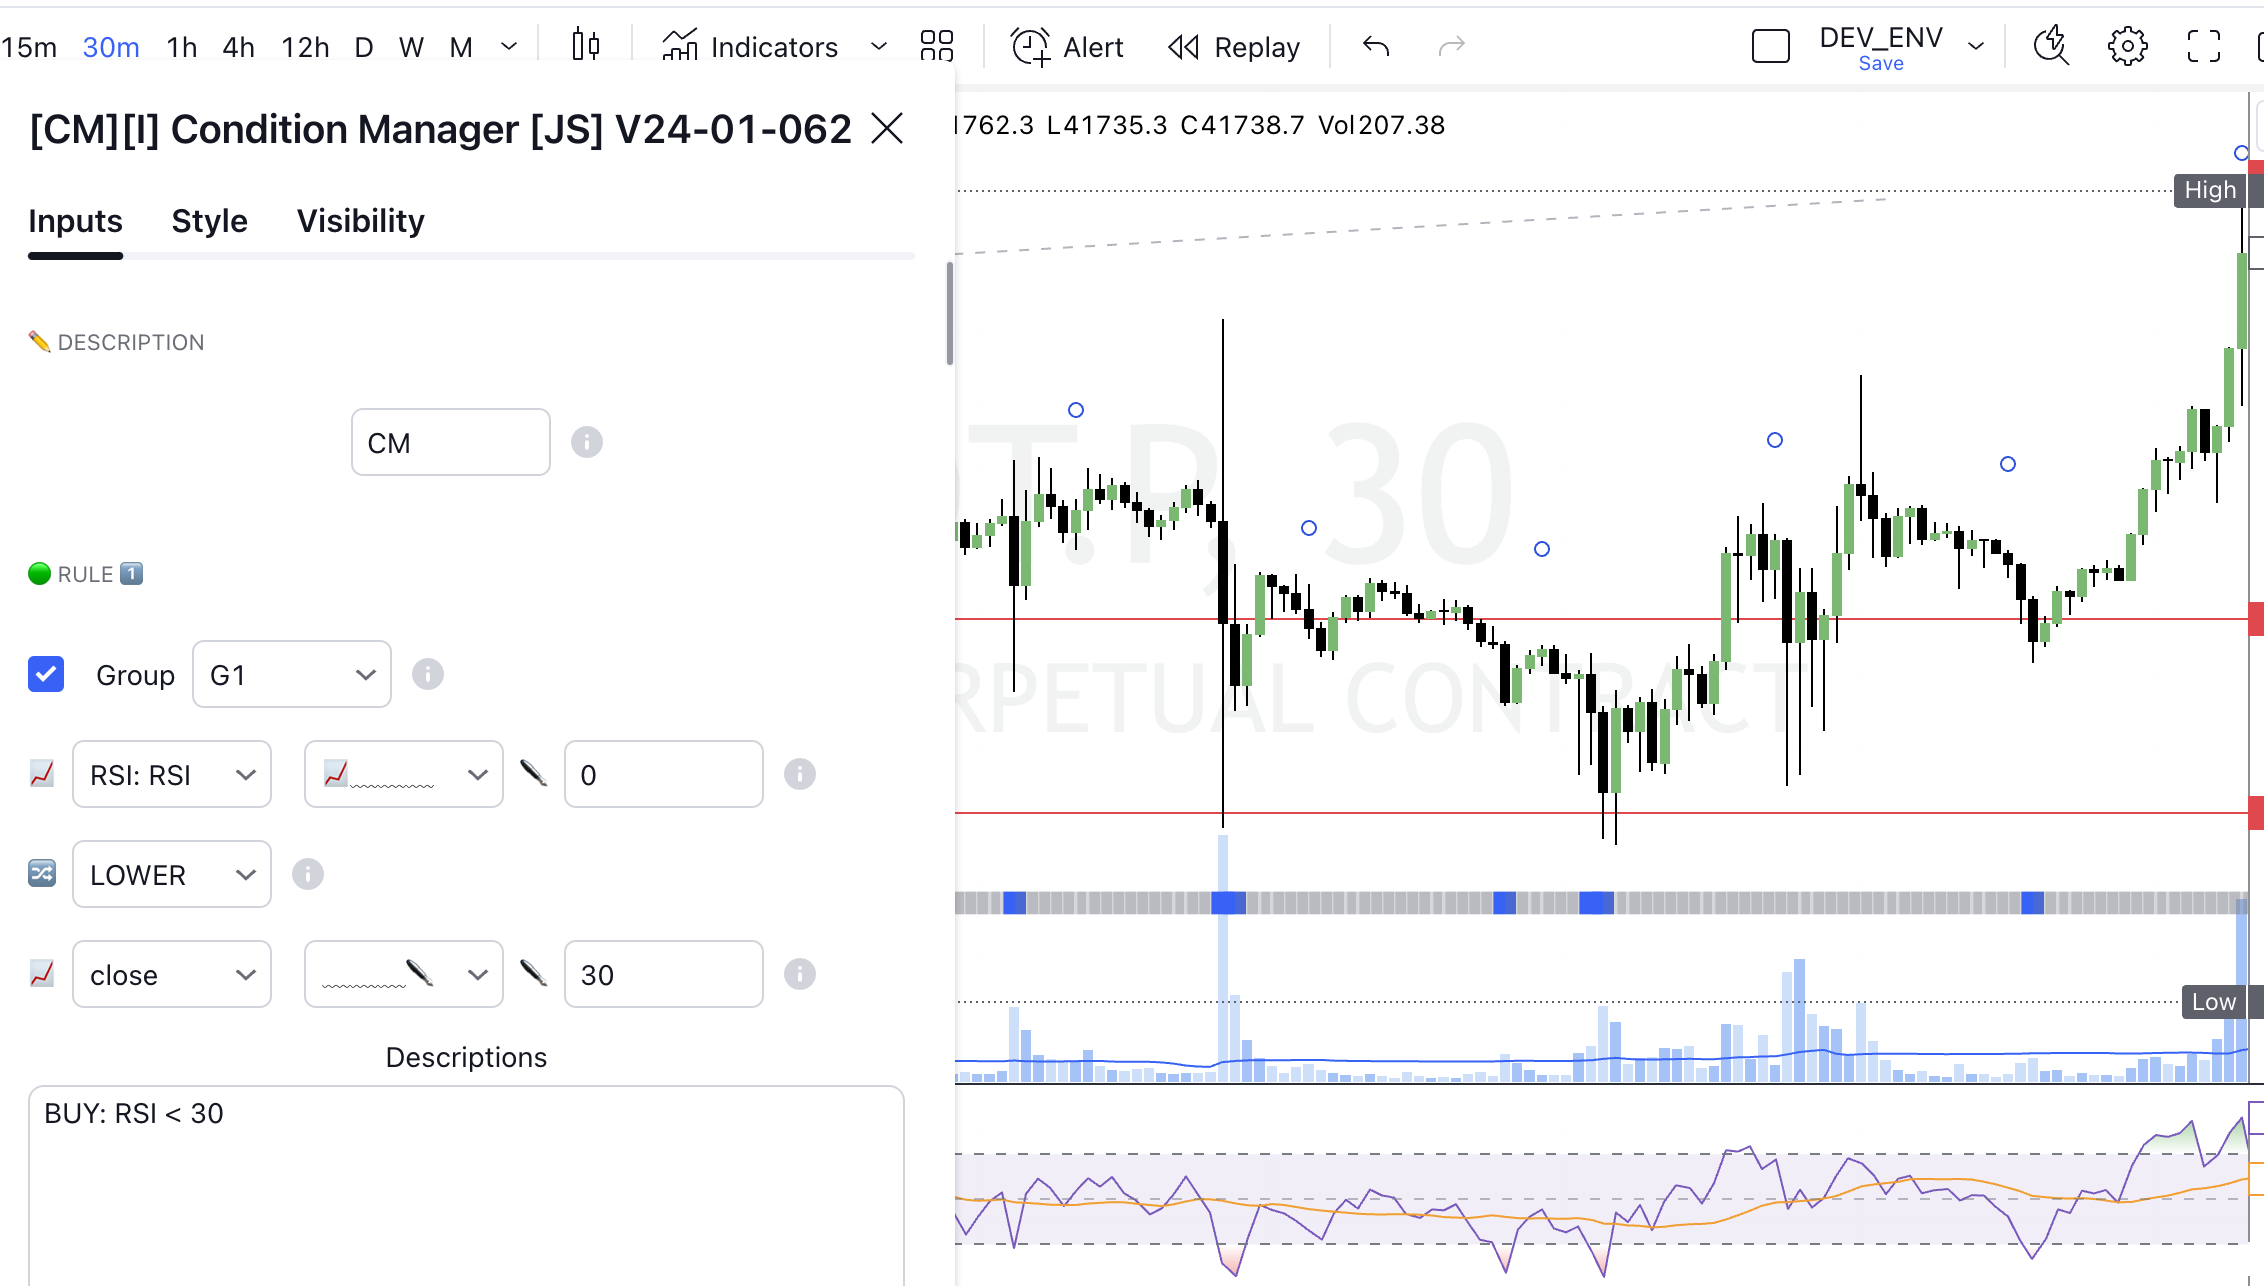
Task: Click the quick search lightning icon
Action: click(x=2051, y=46)
